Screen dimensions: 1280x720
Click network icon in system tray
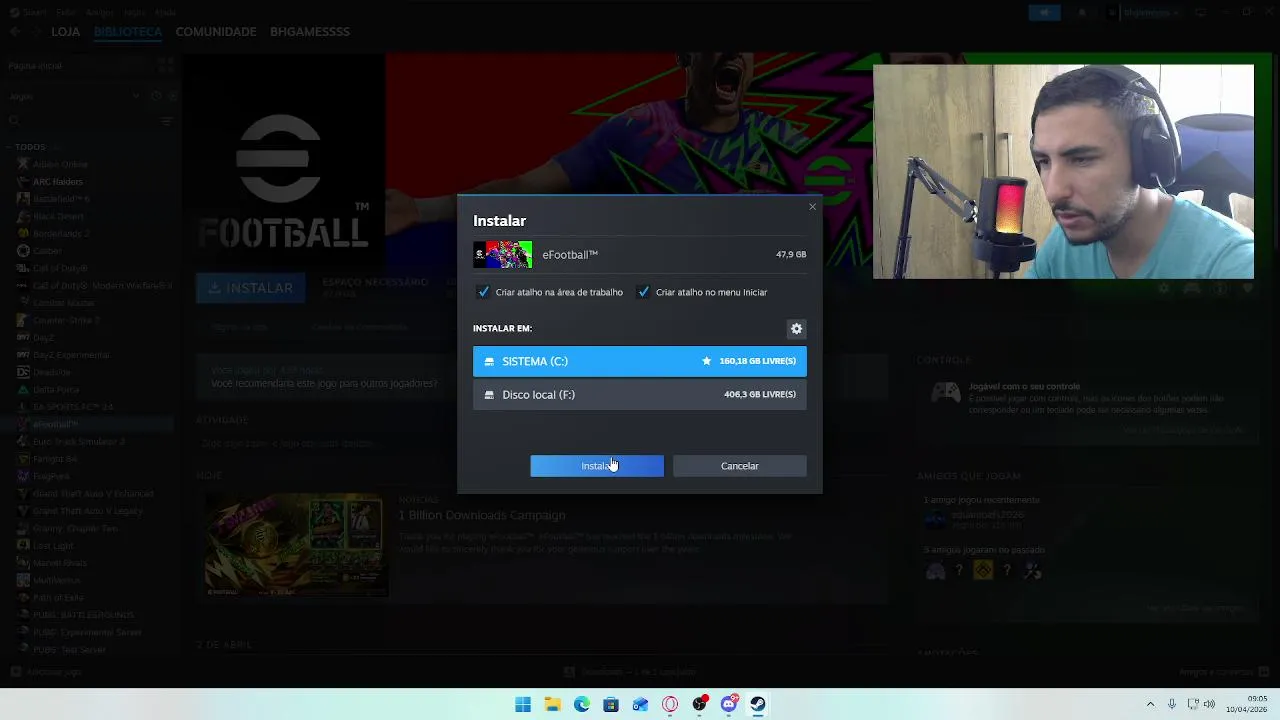(1193, 705)
